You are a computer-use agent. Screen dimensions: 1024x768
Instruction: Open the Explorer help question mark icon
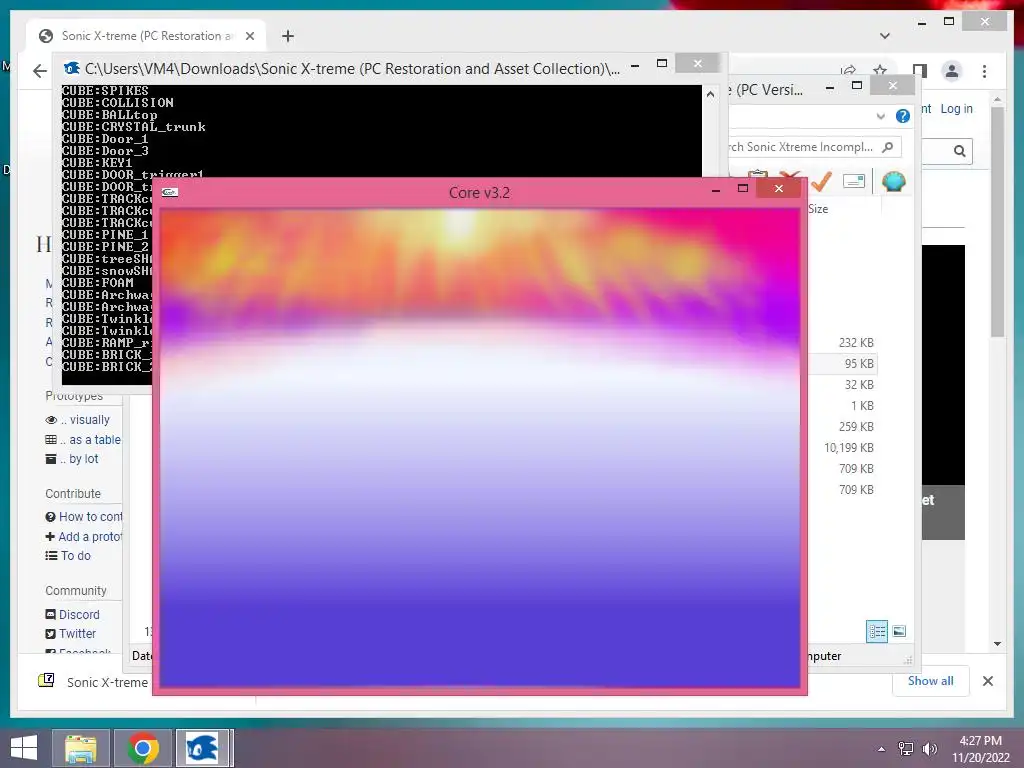[903, 116]
